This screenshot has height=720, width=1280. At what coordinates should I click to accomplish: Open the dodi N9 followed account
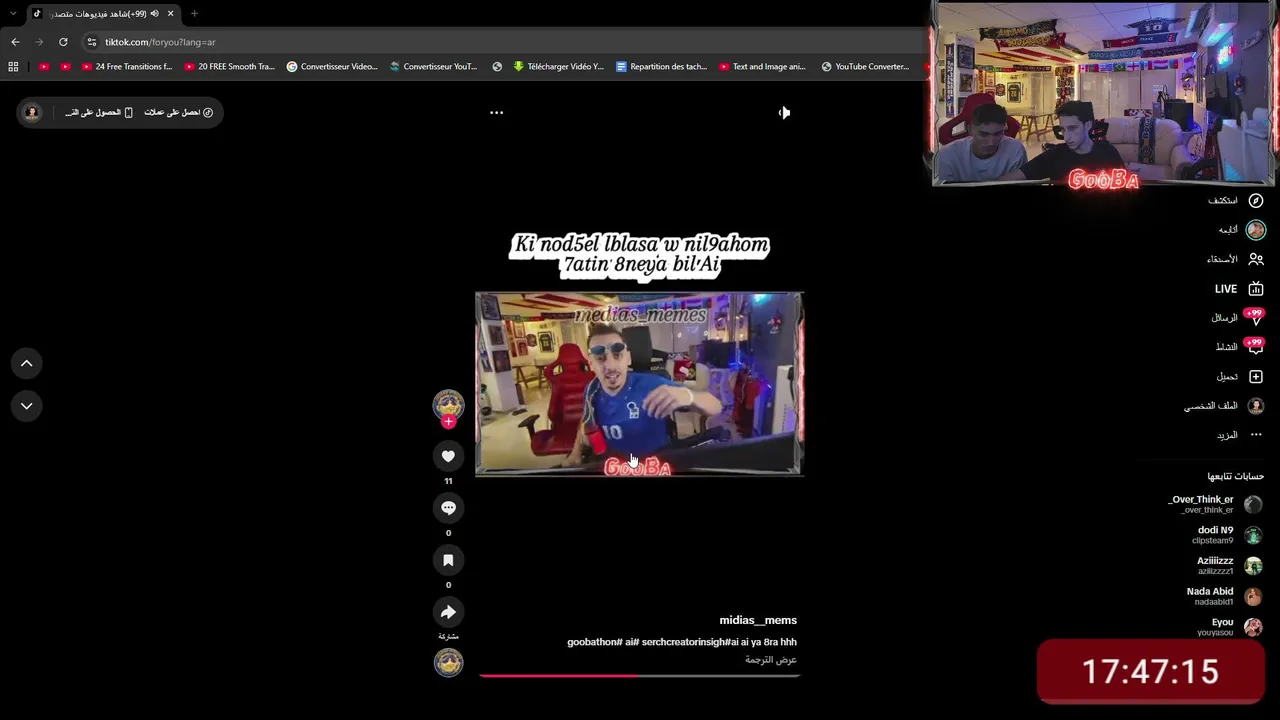click(1227, 535)
